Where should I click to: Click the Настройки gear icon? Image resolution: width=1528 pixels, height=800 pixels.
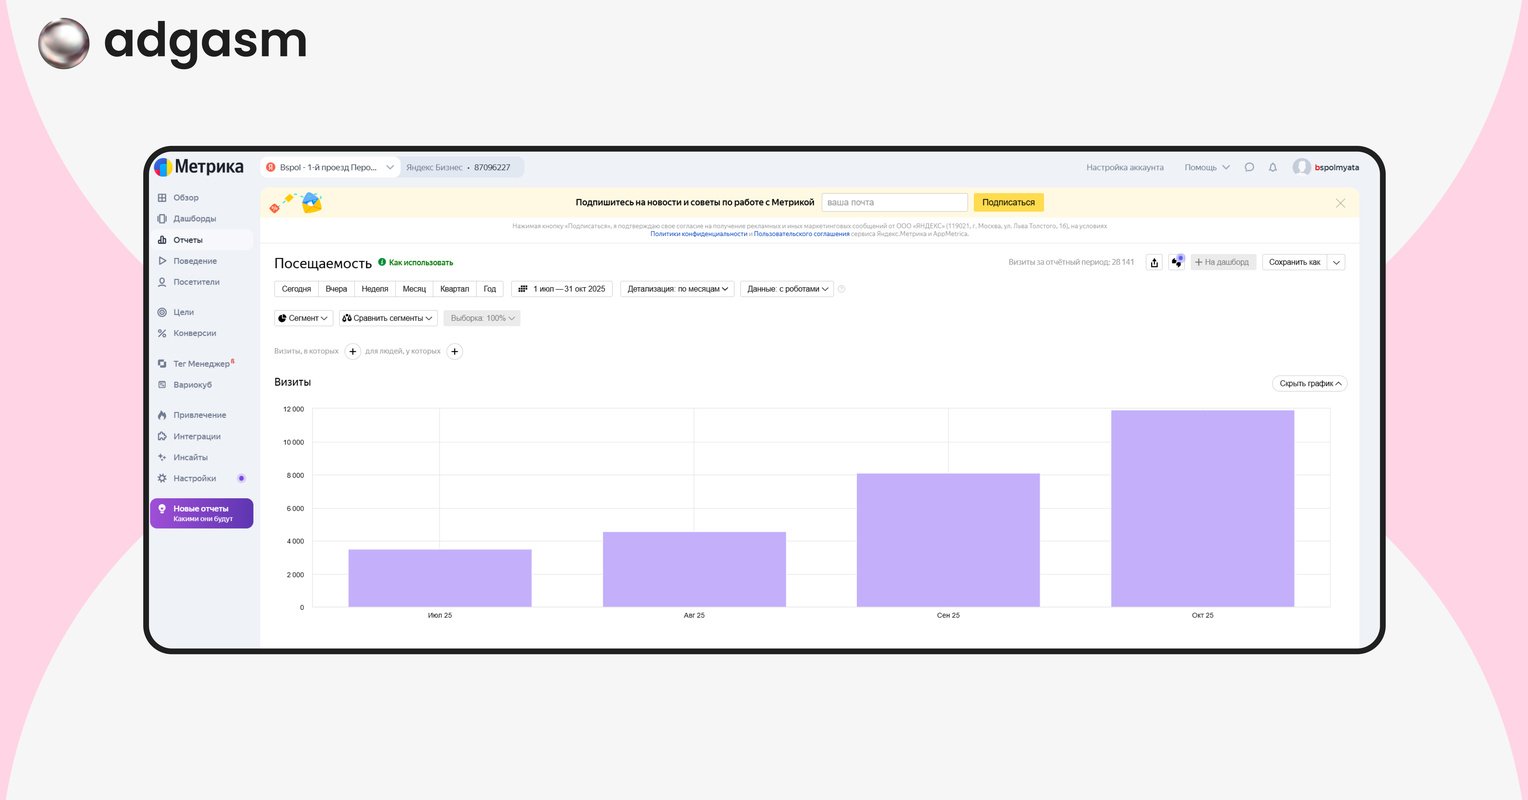162,478
